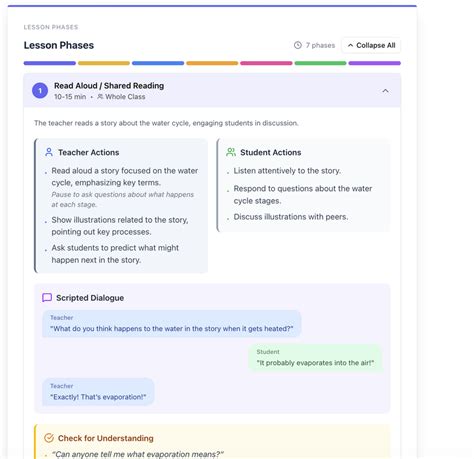The height and width of the screenshot is (459, 474).
Task: Click the Check for Understanding checkmark icon
Action: click(49, 438)
